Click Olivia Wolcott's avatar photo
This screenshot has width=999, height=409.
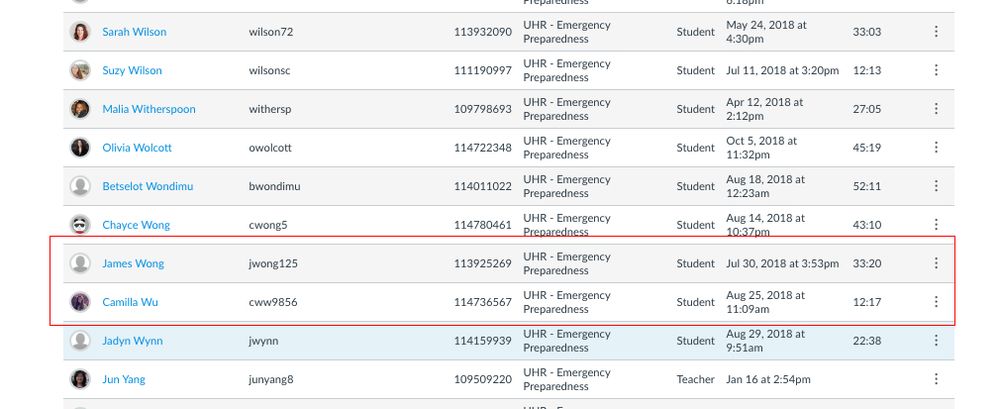(80, 147)
